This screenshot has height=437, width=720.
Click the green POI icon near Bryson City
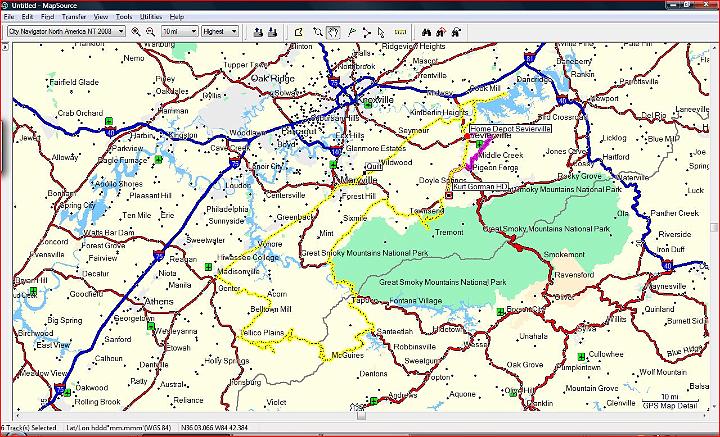[500, 312]
